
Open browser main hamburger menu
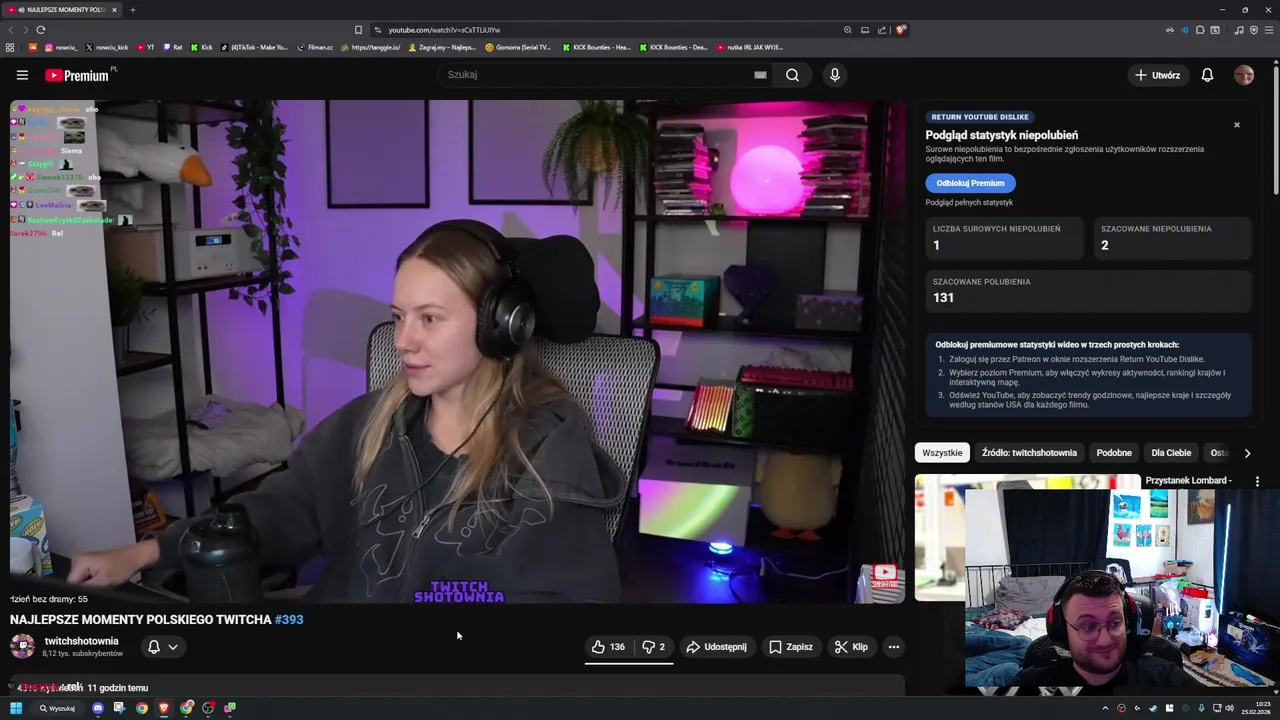click(x=1268, y=30)
